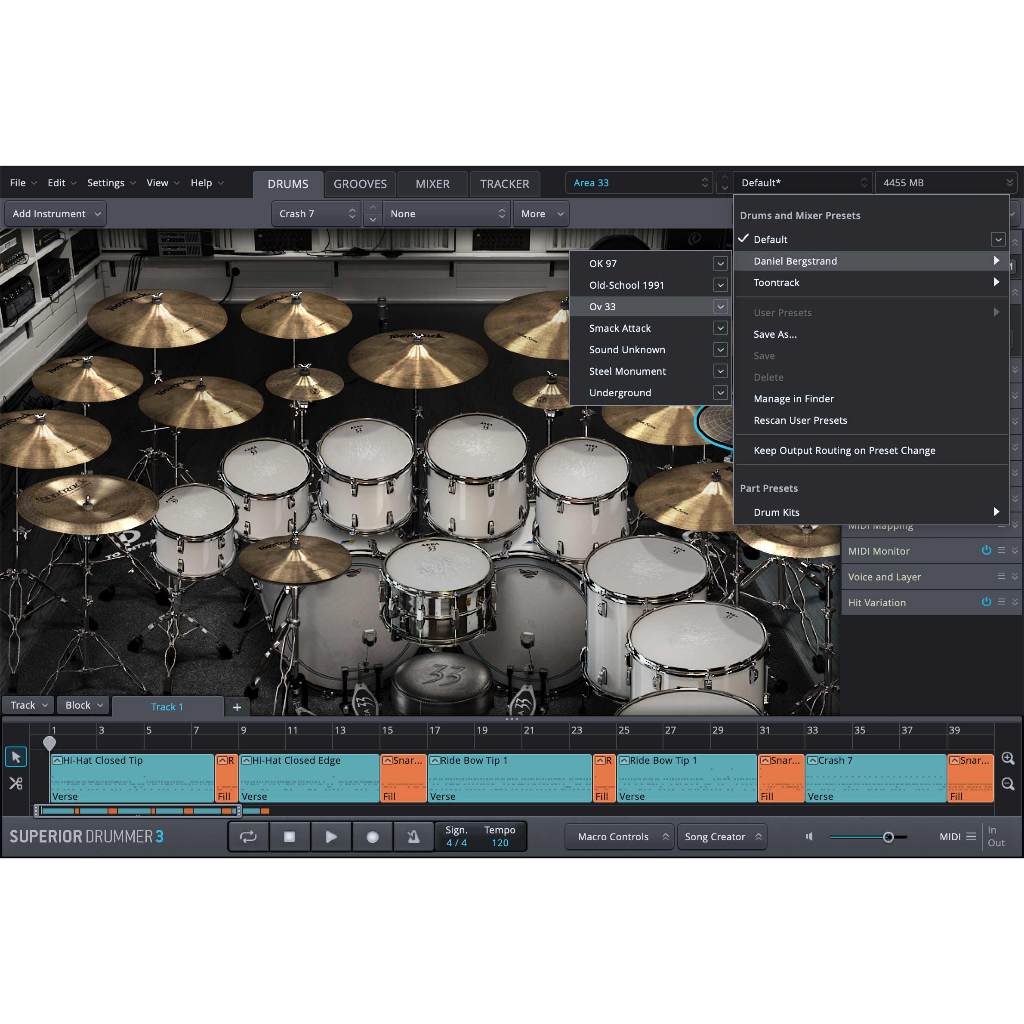Choose Save As... from preset menu
The image size is (1024, 1024).
[x=775, y=335]
